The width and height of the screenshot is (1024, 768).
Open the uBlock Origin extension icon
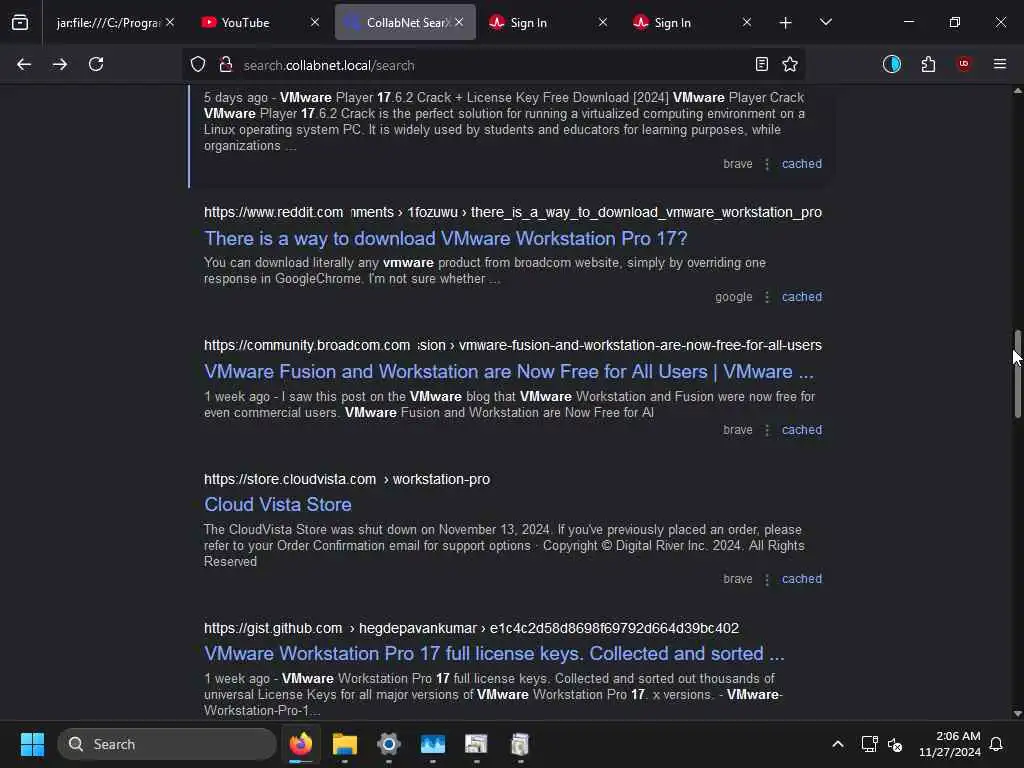point(964,64)
